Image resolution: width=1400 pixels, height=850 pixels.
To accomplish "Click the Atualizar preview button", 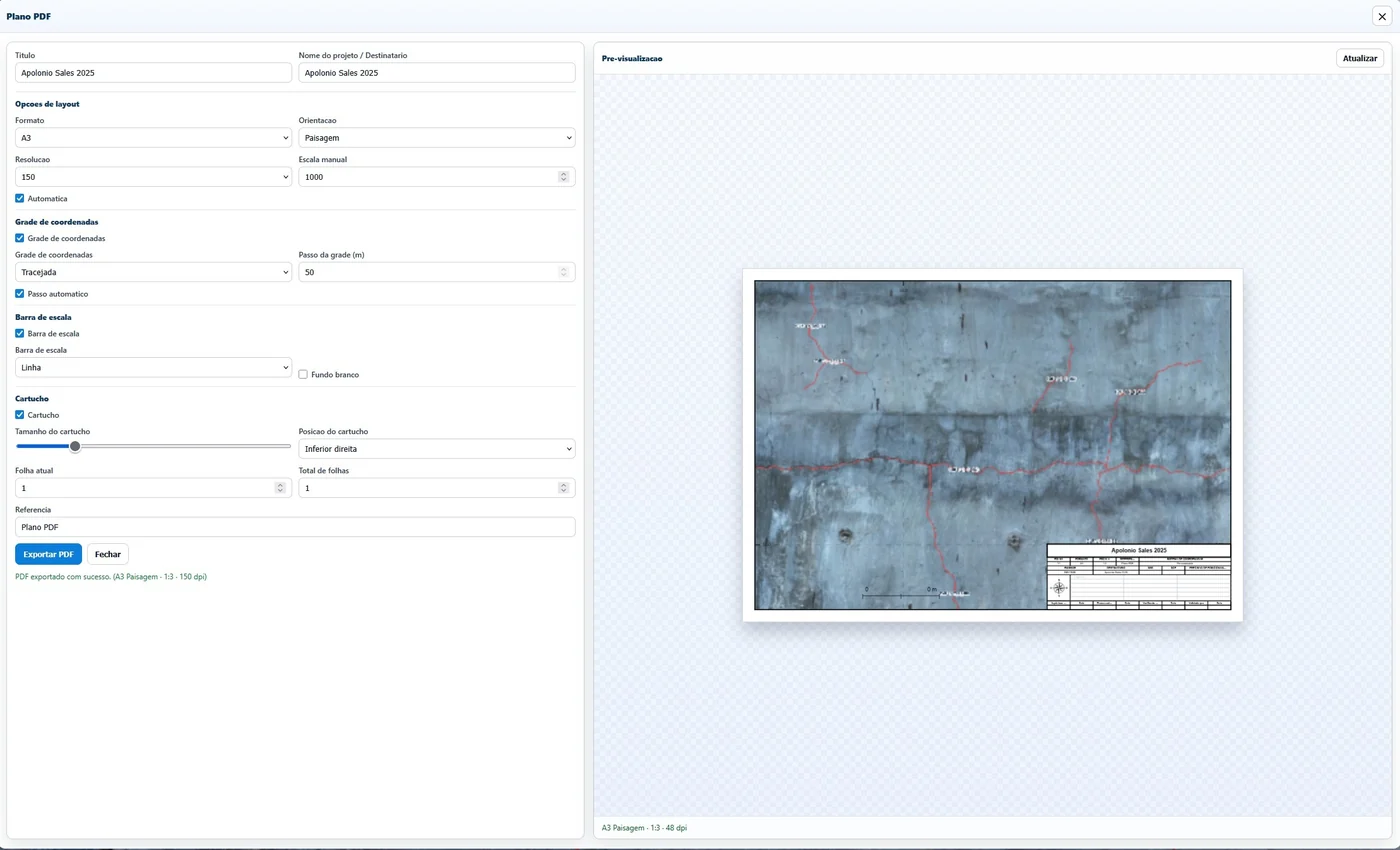I will tap(1360, 58).
